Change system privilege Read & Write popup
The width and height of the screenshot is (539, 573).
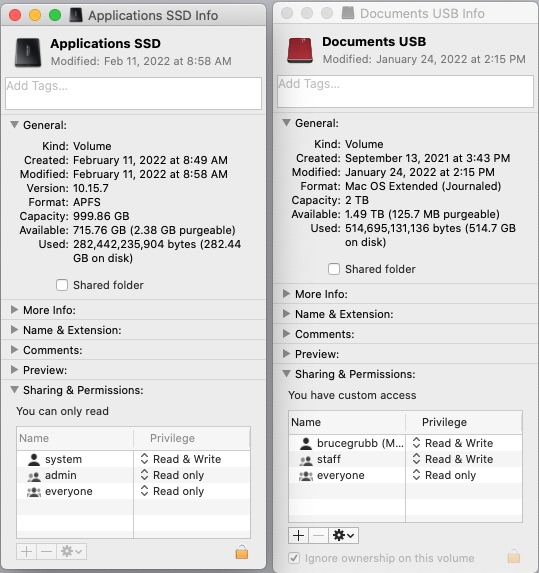click(x=181, y=459)
